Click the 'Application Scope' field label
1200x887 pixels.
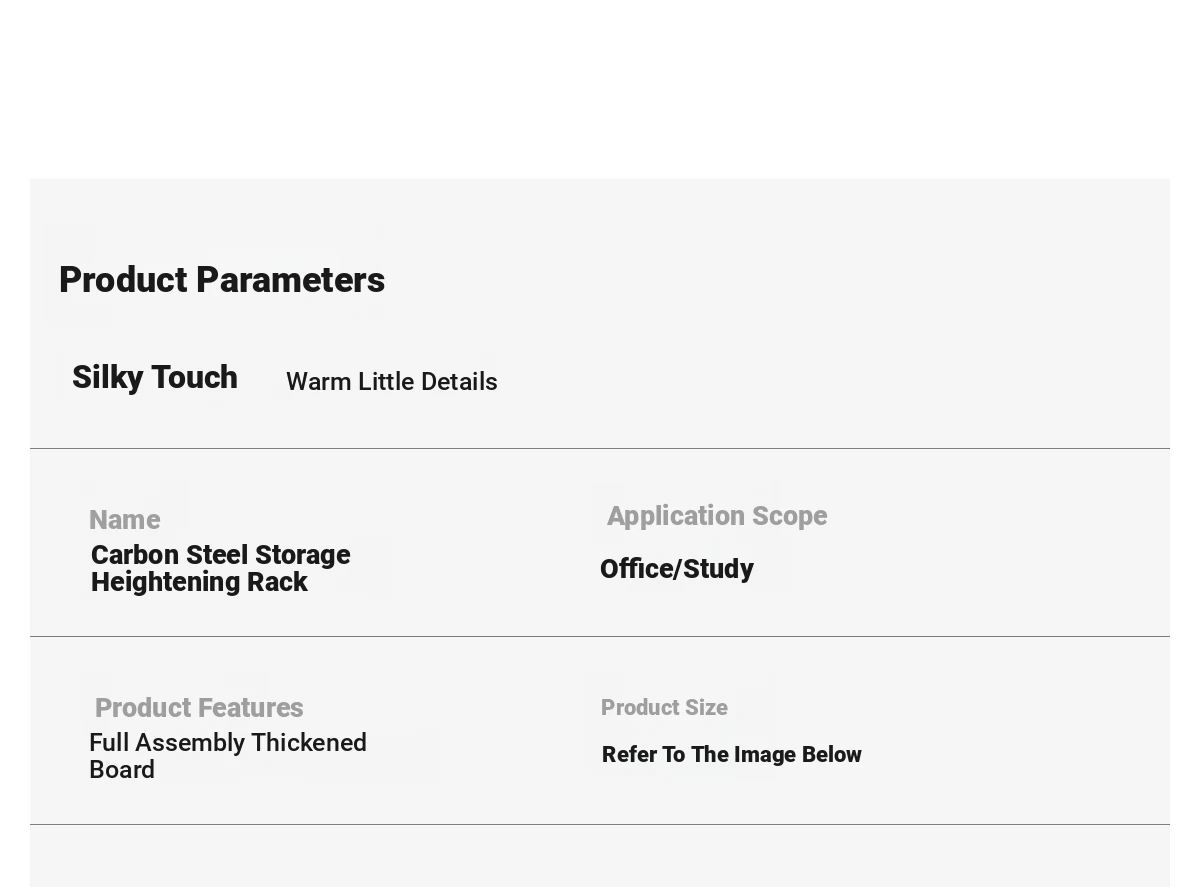coord(716,516)
